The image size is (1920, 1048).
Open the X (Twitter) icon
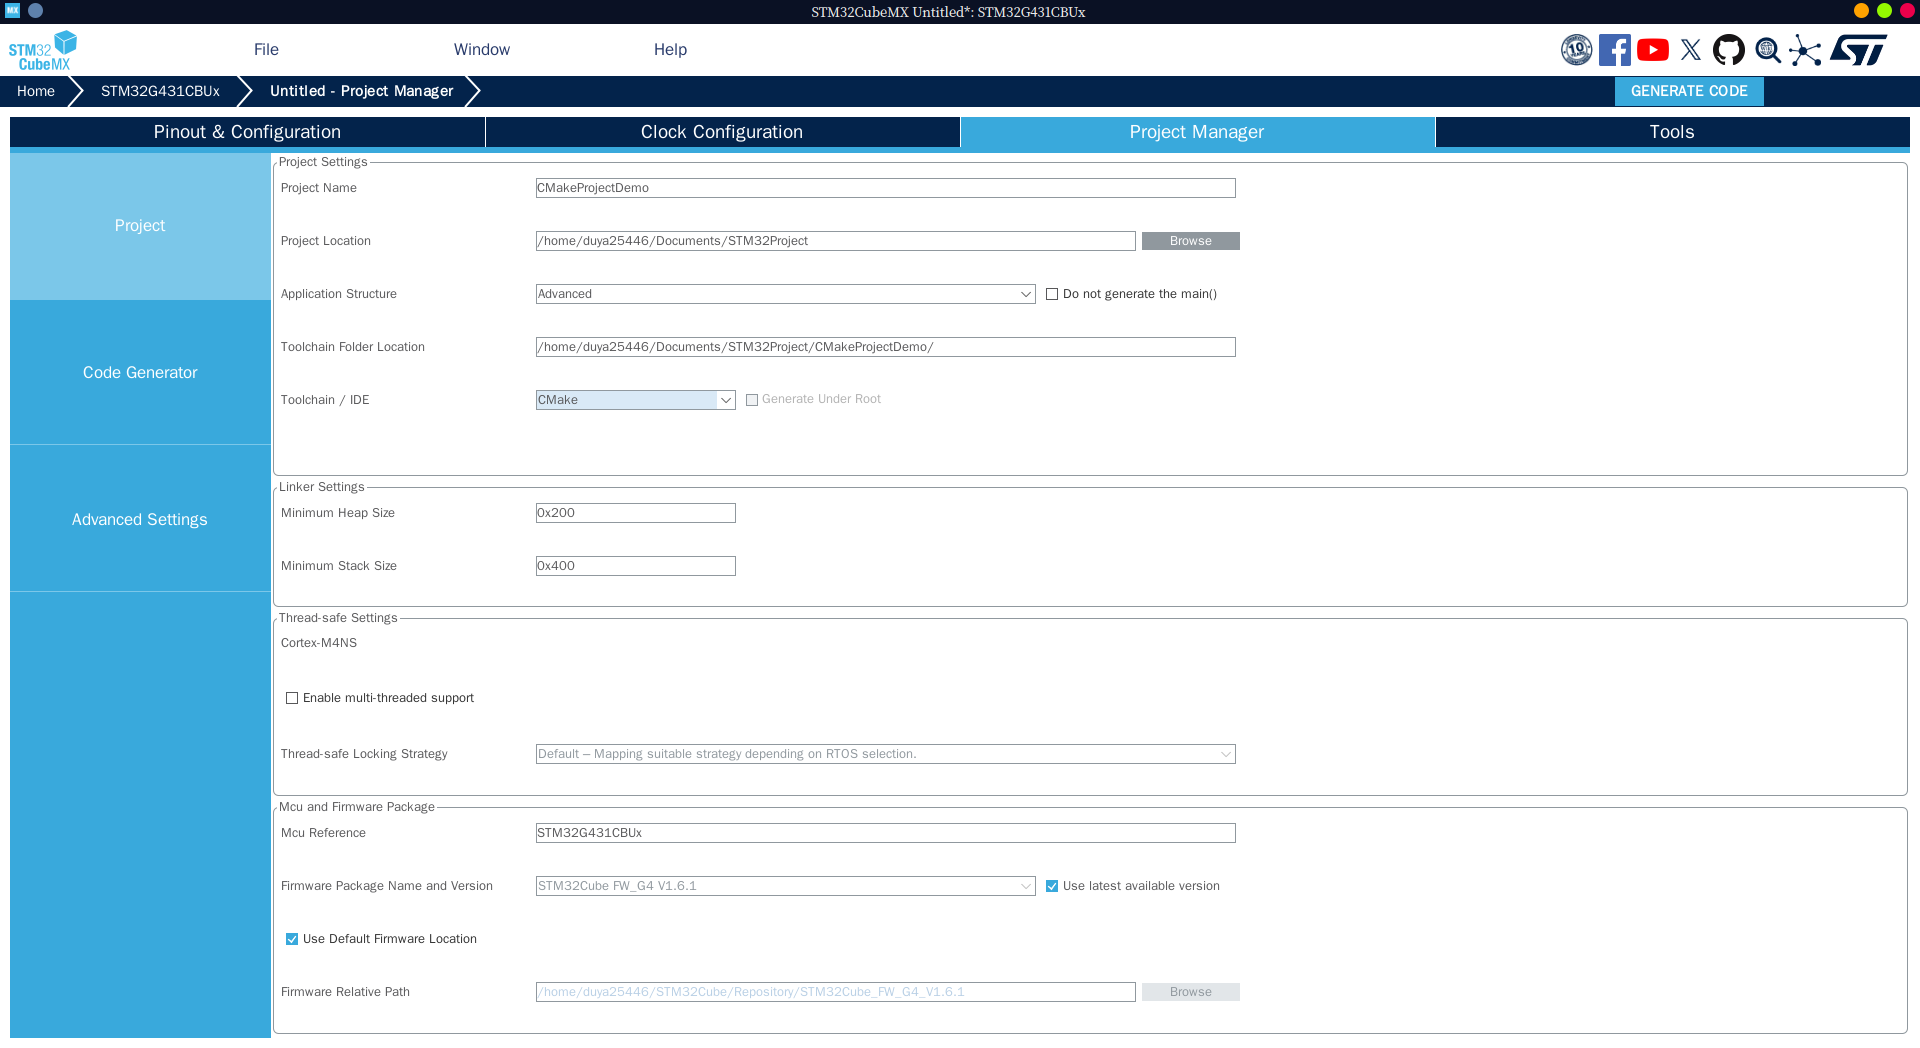pos(1691,50)
